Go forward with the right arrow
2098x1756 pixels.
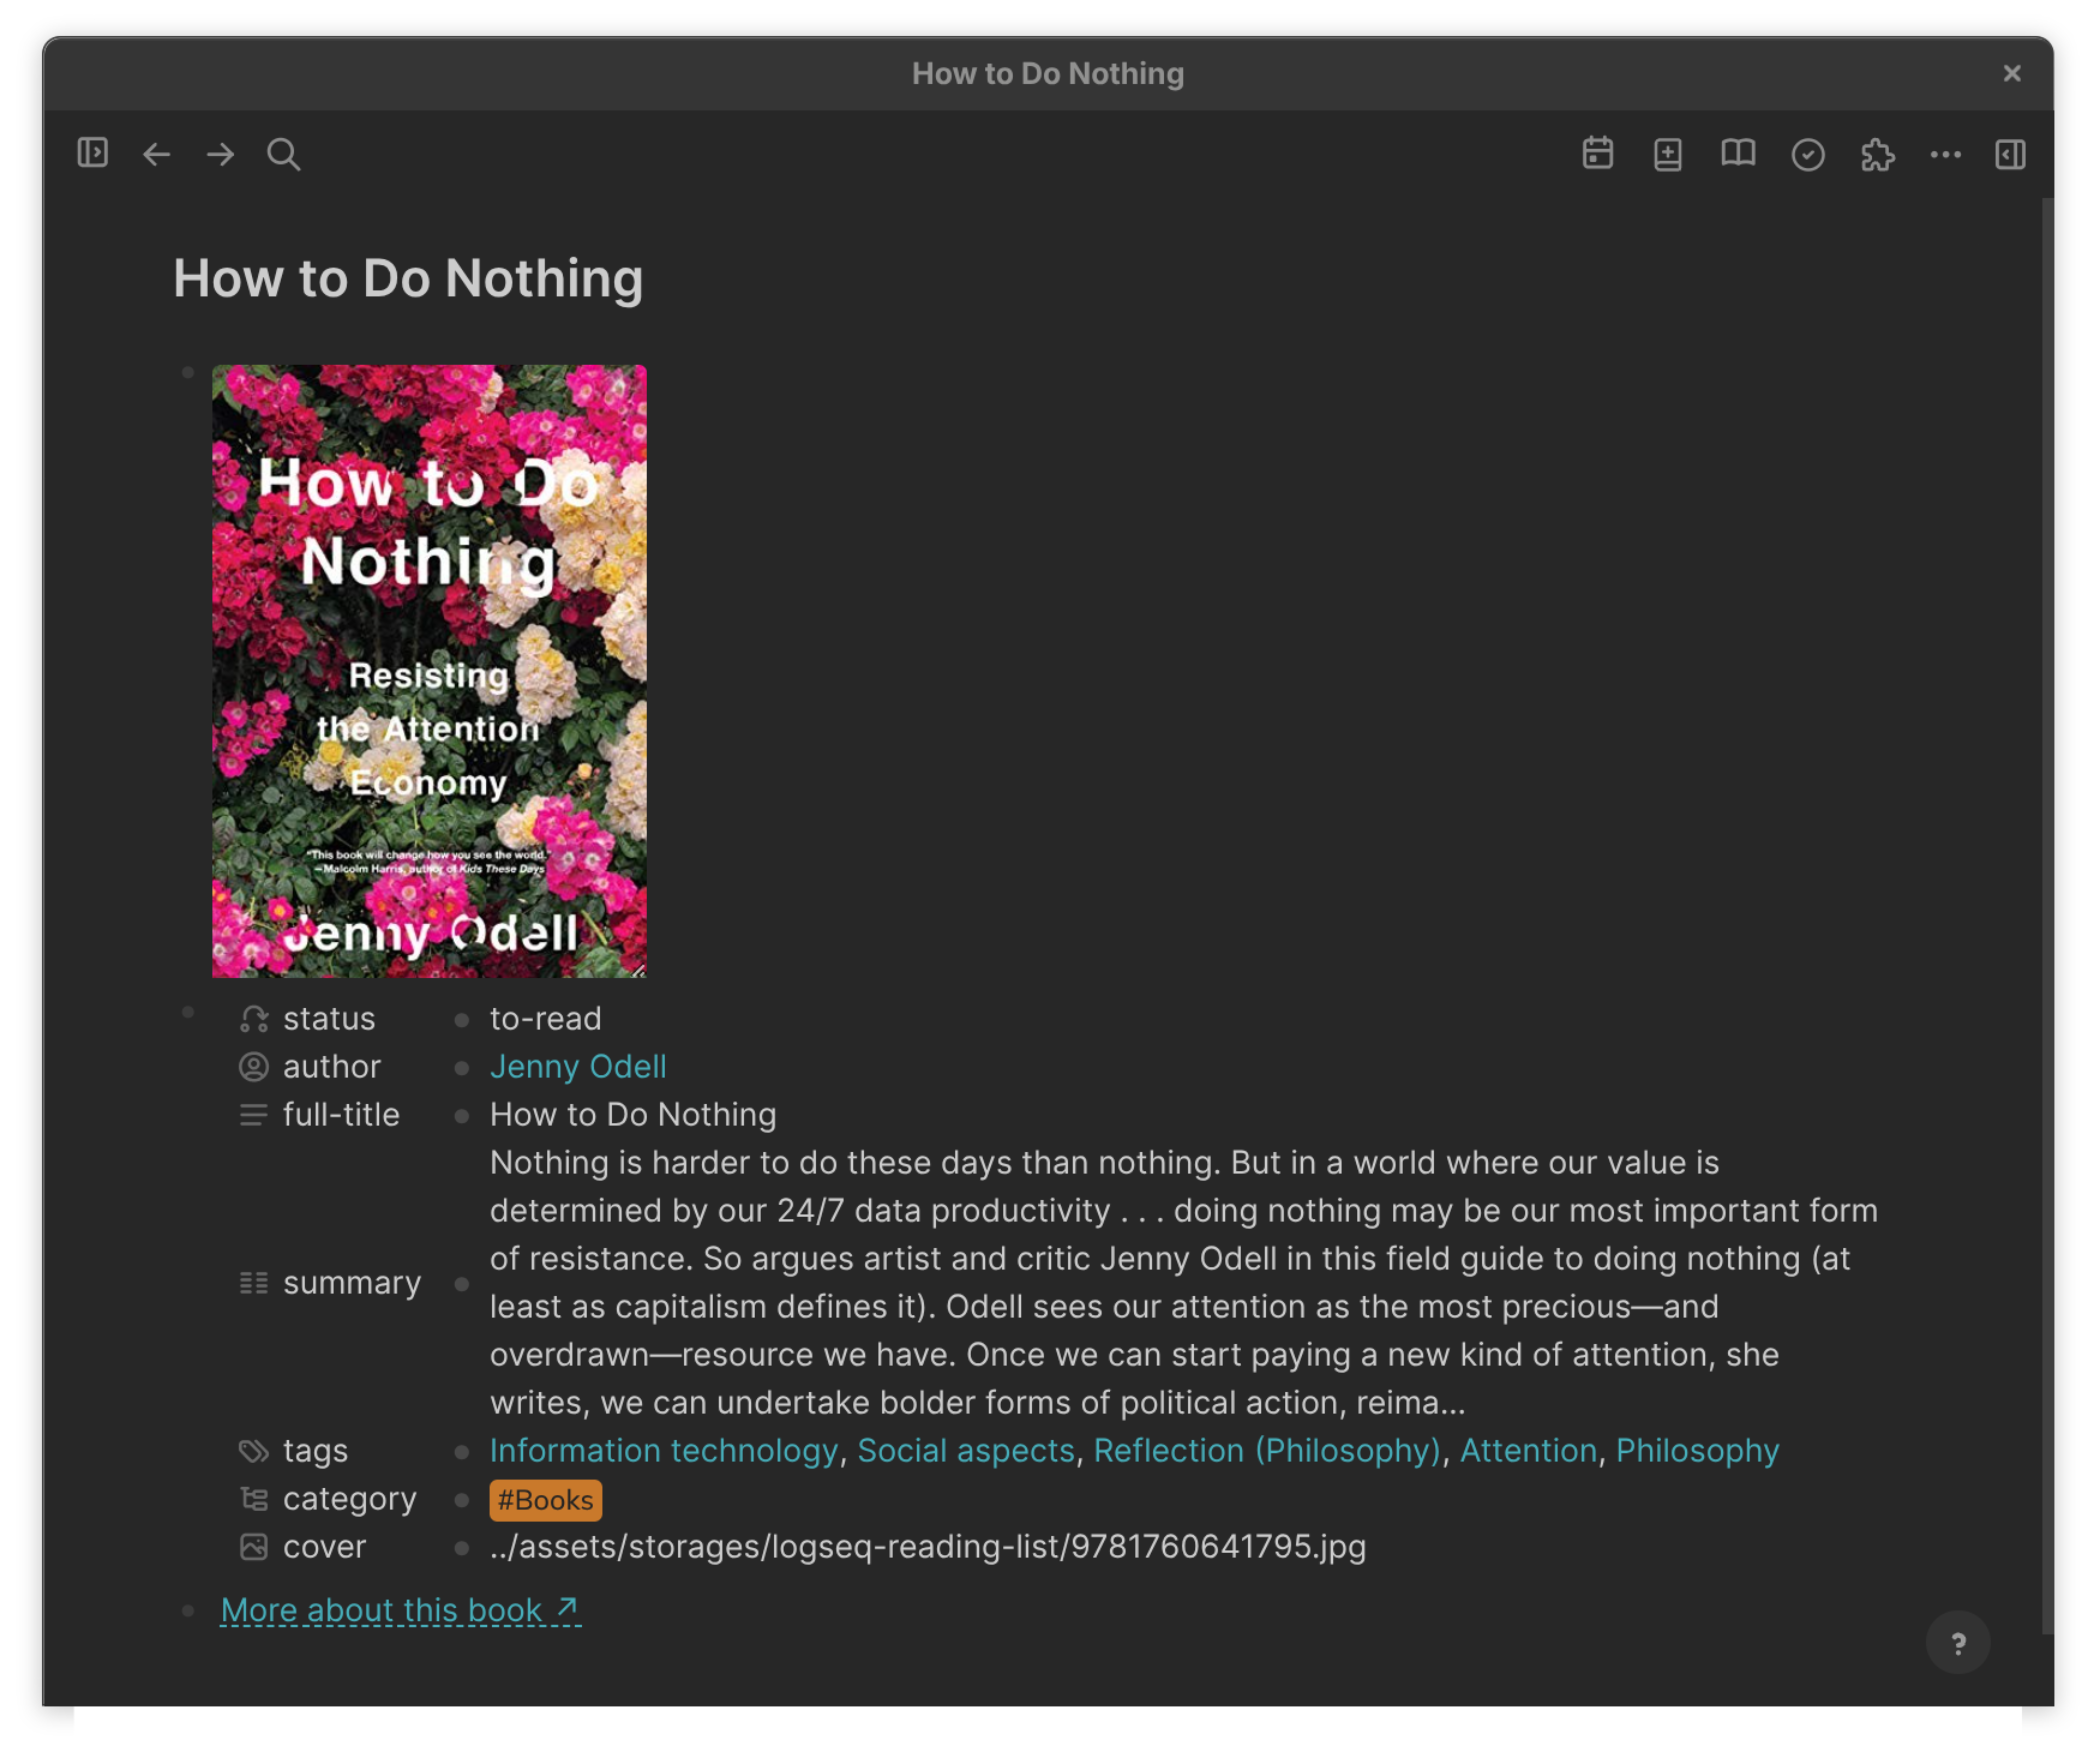[x=220, y=155]
